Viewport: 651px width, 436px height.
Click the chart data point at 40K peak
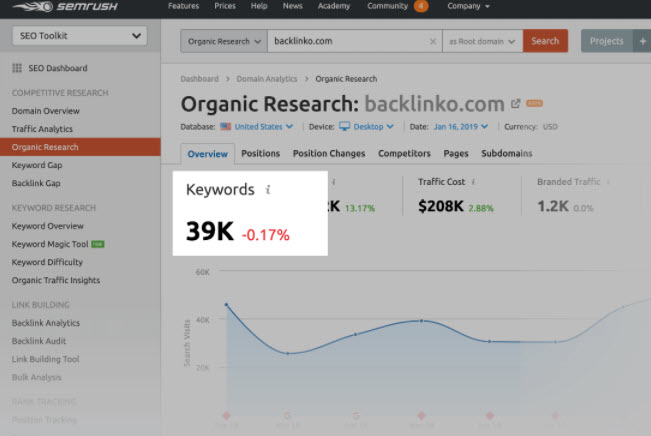pos(421,321)
